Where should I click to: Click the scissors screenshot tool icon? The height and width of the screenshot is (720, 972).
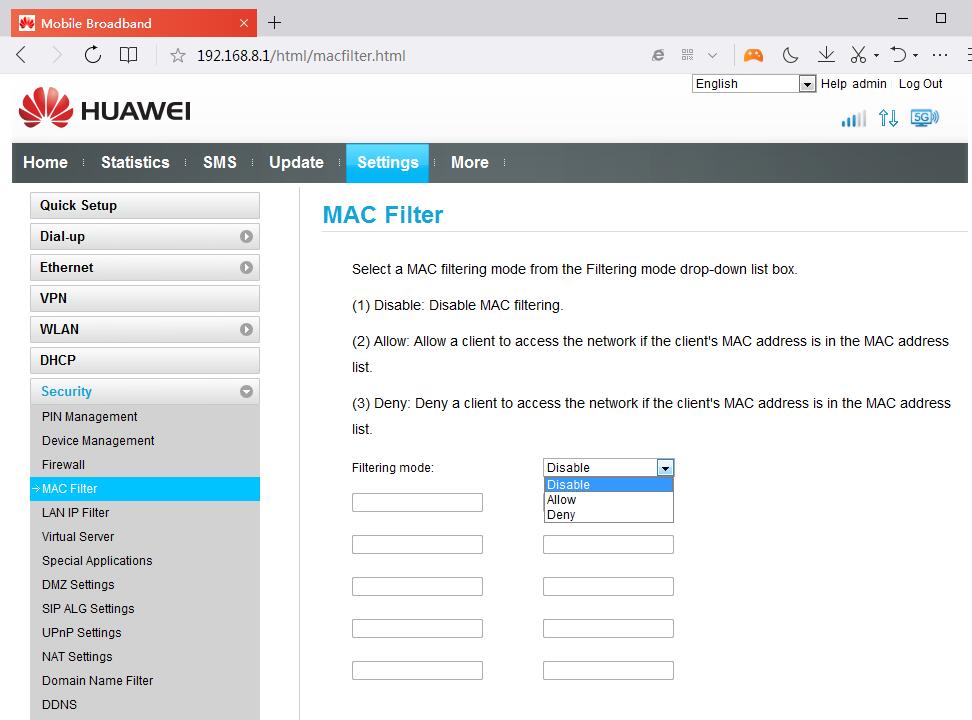pos(858,55)
